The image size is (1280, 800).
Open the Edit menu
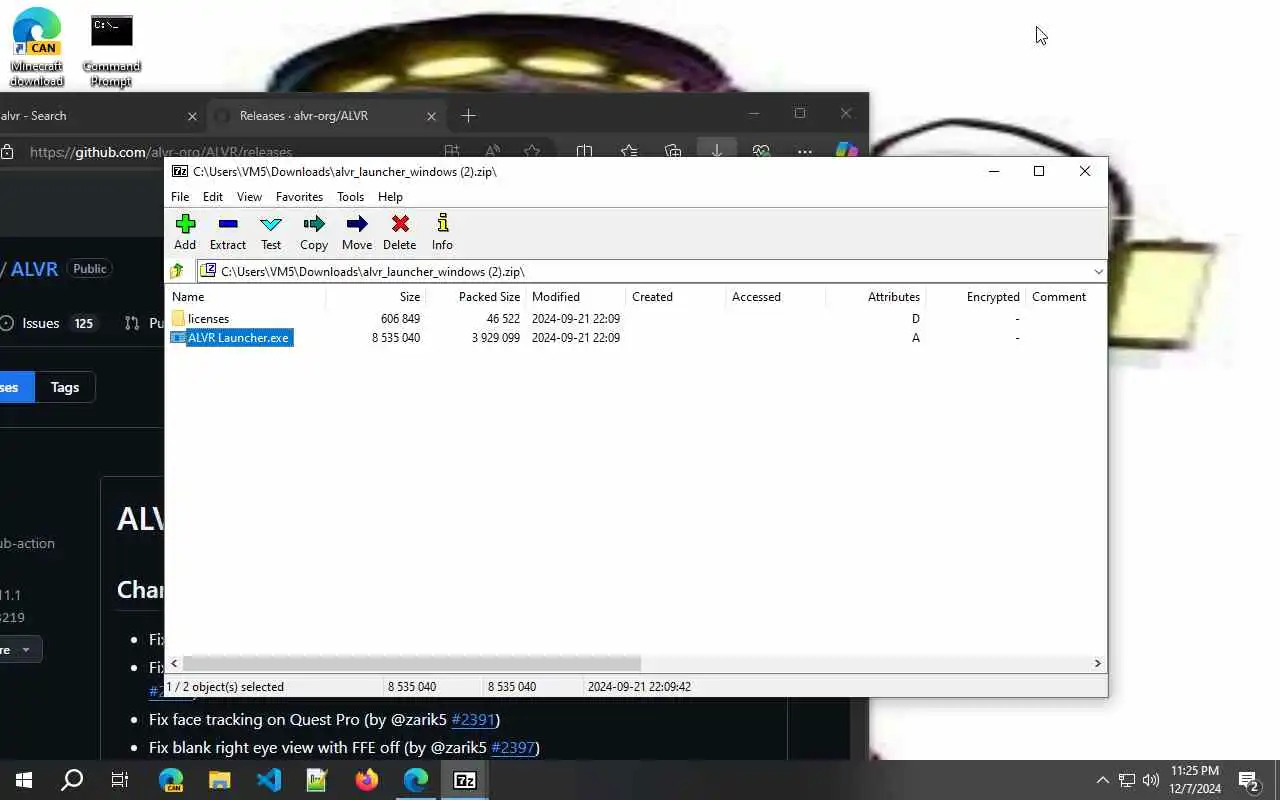tap(213, 197)
